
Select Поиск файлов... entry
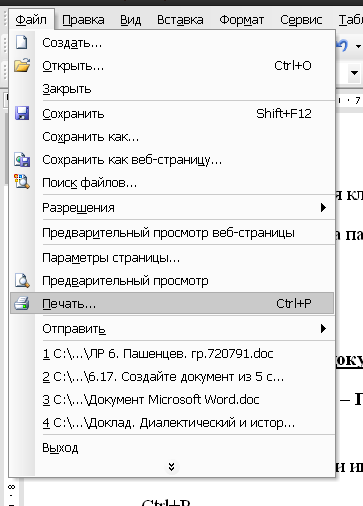[x=172, y=183]
